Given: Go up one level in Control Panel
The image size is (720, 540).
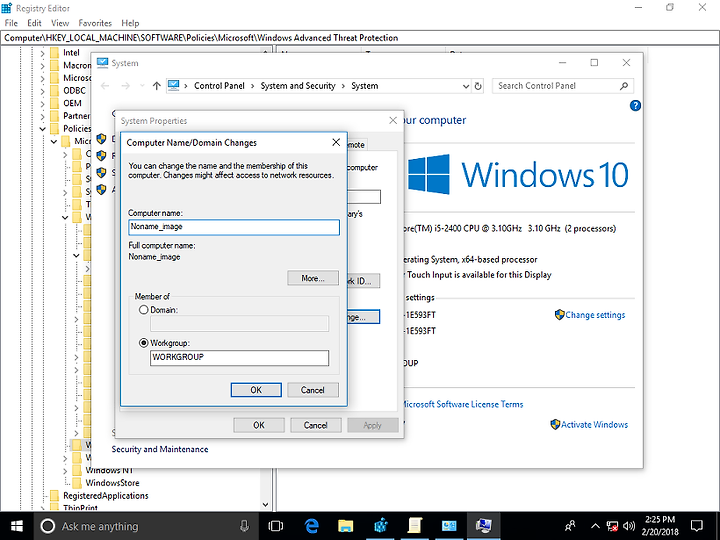Looking at the screenshot, I should pos(157,86).
